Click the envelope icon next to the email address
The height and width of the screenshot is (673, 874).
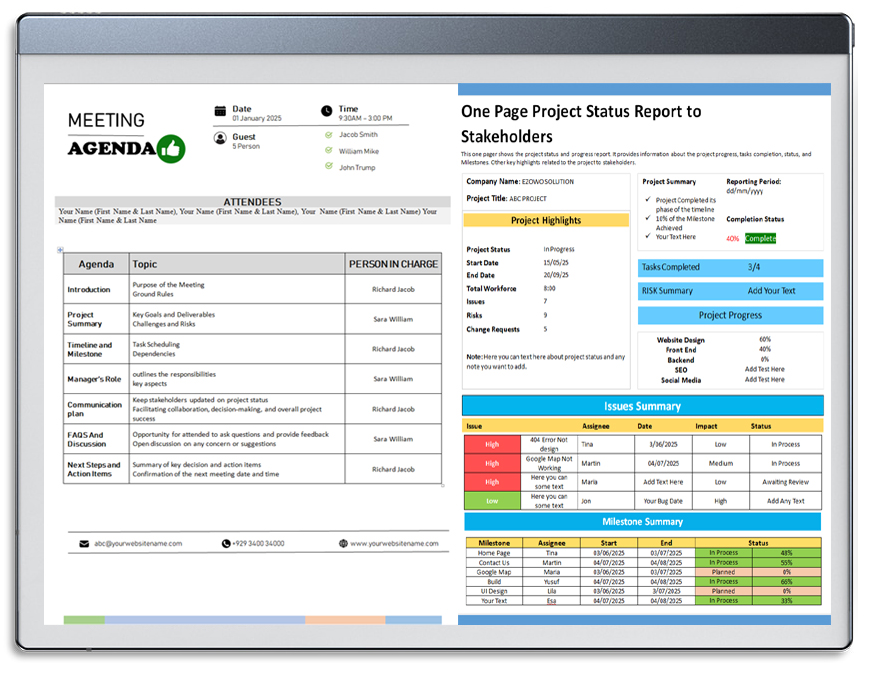[x=84, y=543]
